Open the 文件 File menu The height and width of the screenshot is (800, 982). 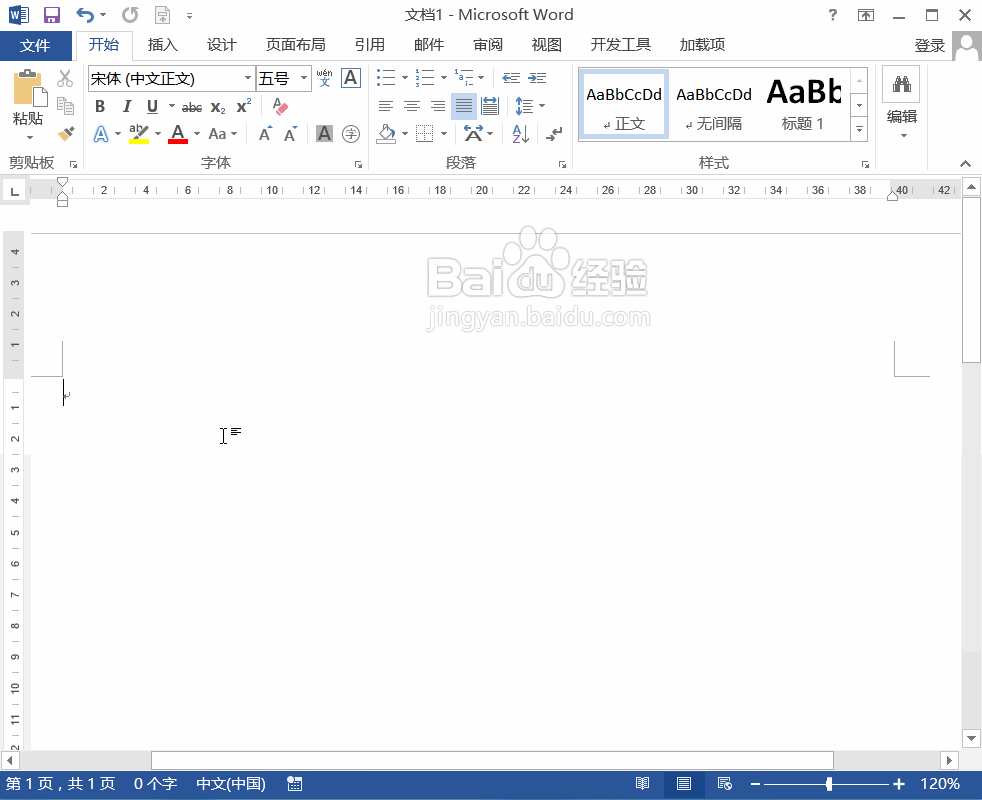click(35, 46)
